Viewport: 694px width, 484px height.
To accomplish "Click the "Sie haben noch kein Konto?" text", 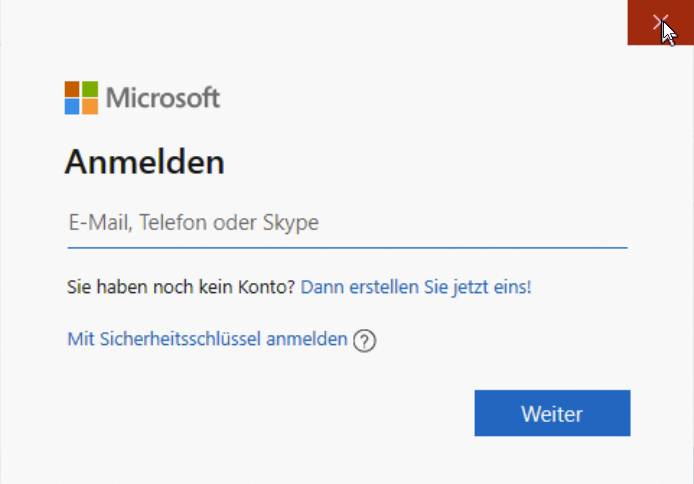I will (181, 287).
